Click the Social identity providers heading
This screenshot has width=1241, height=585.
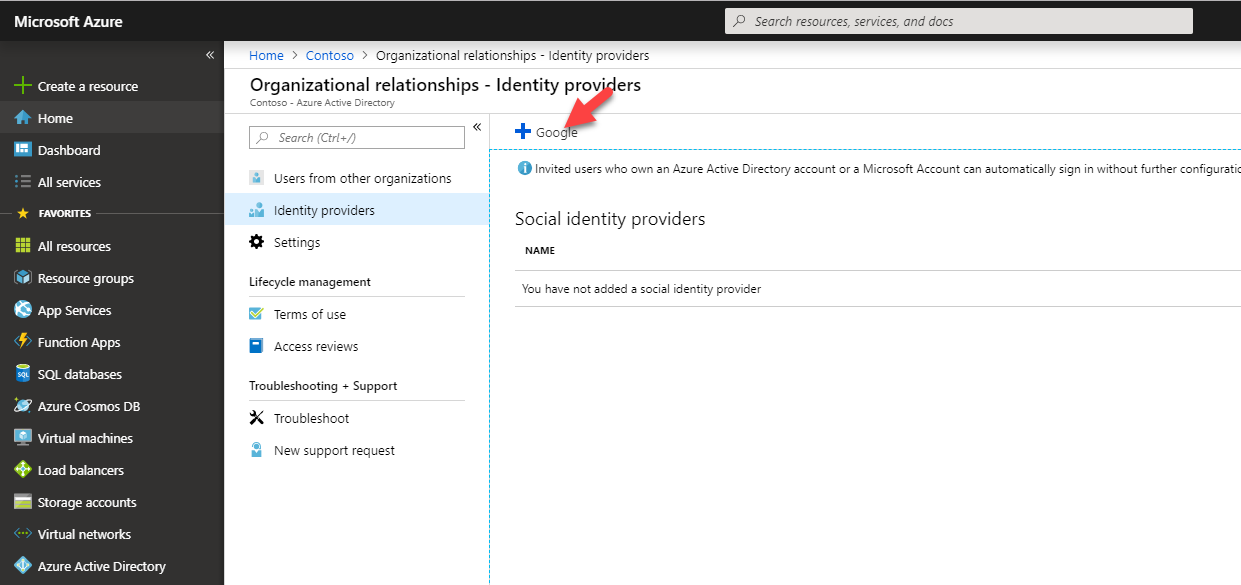pyautogui.click(x=610, y=219)
